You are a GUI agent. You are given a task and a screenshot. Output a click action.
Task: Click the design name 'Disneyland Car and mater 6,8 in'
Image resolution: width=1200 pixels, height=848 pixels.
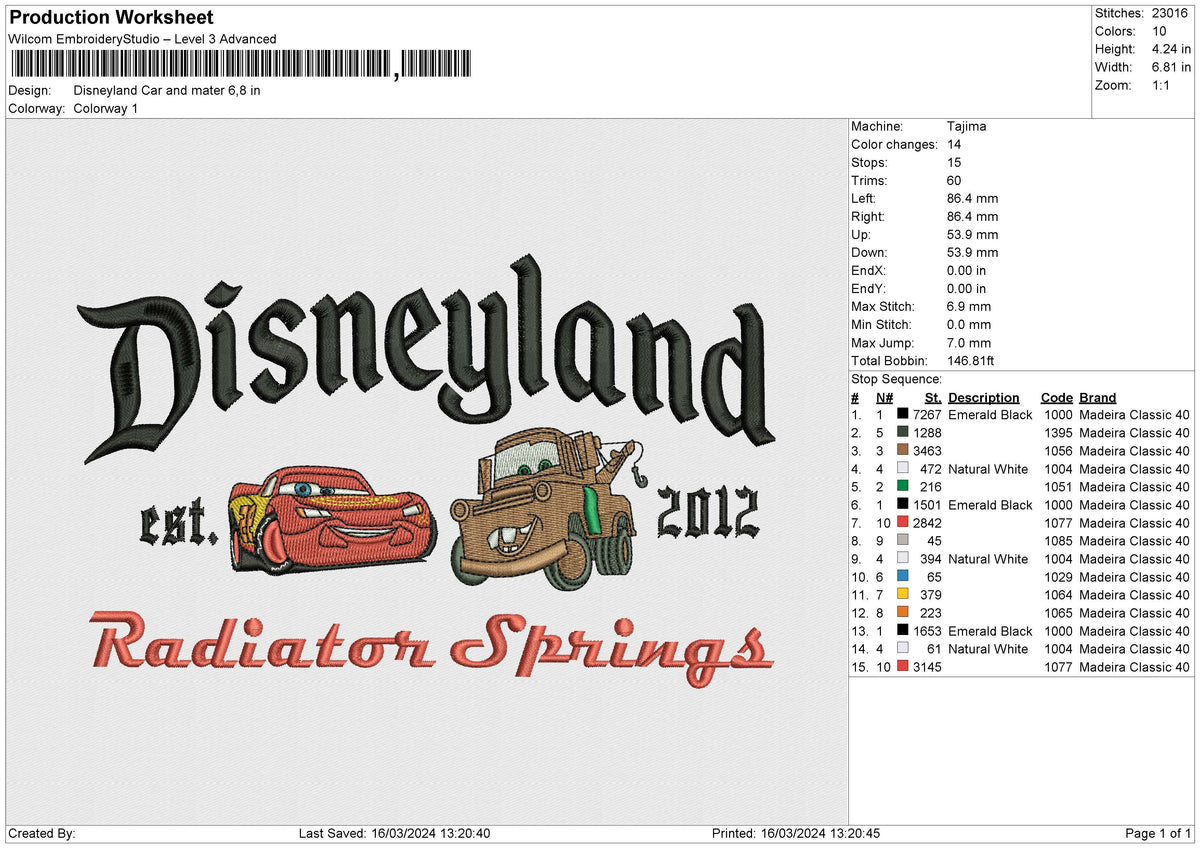(167, 90)
